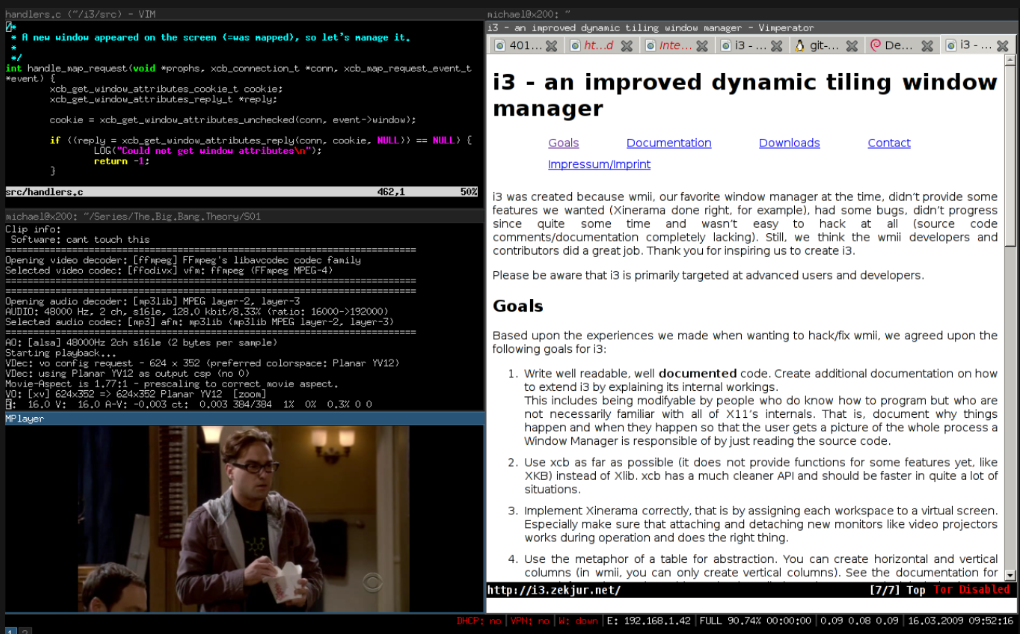Open the Downloads link

[789, 143]
